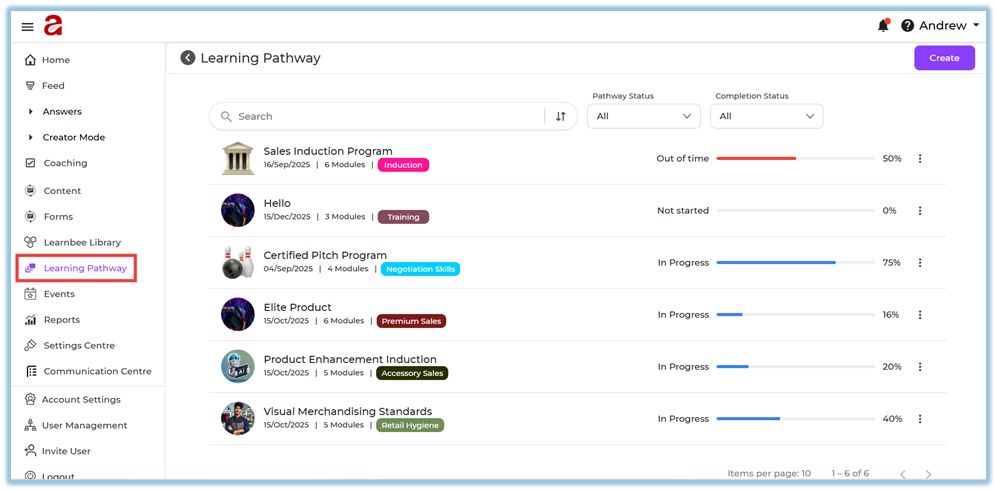Expand the Completion Status dropdown
This screenshot has width=997, height=491.
click(x=766, y=117)
